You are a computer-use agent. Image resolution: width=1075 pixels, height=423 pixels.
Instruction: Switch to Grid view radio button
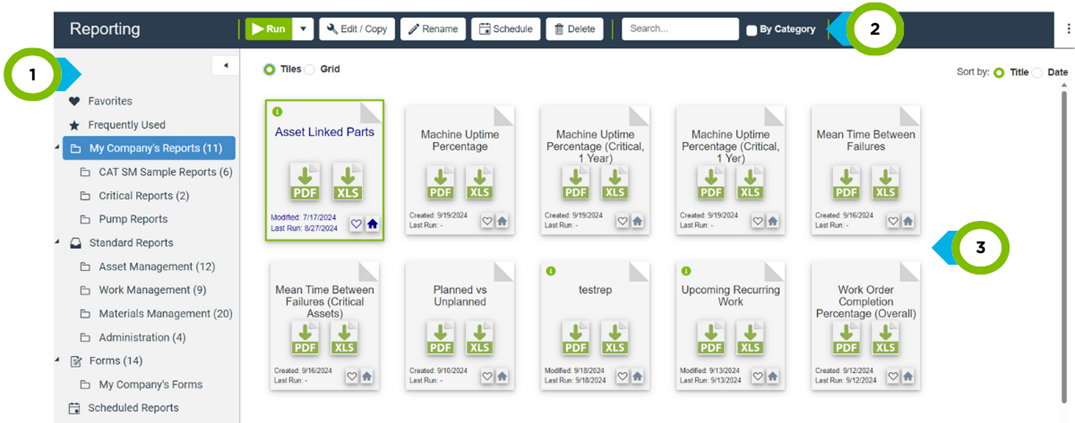309,69
